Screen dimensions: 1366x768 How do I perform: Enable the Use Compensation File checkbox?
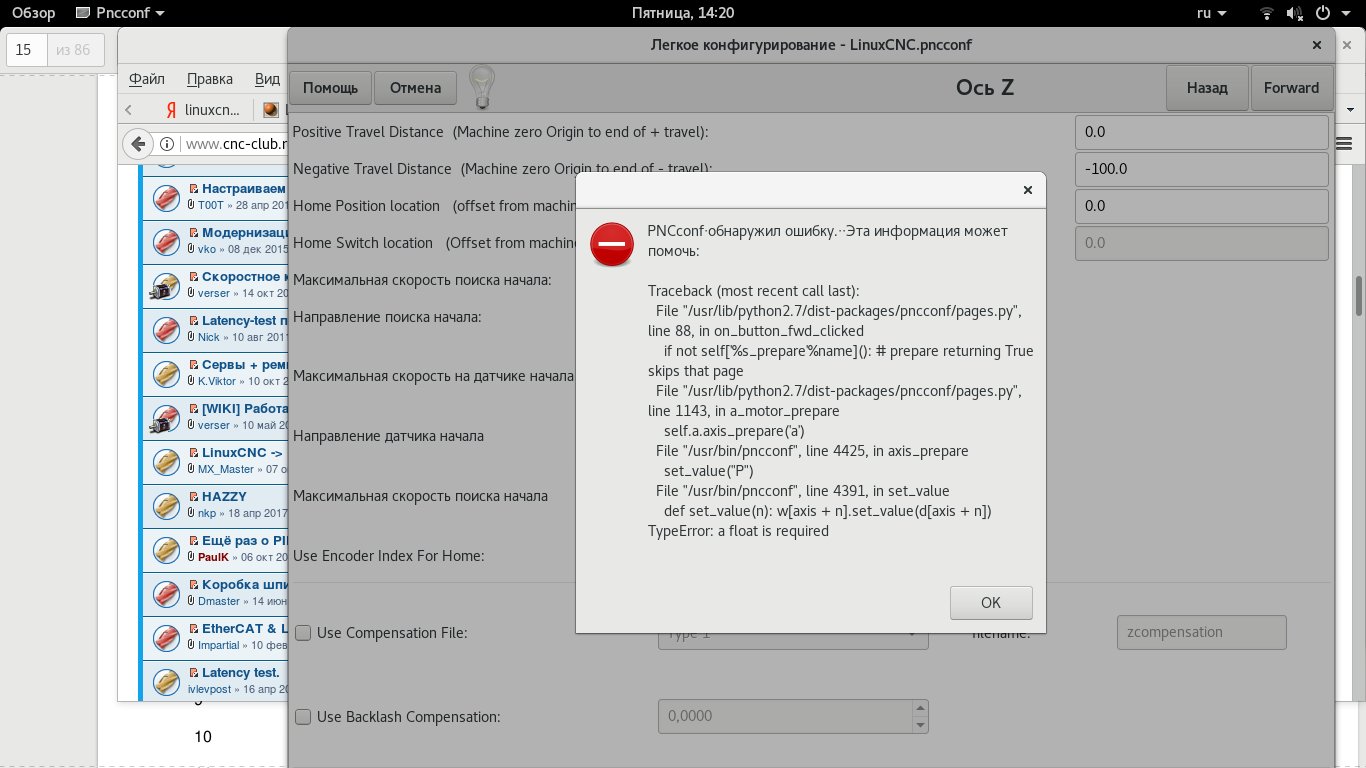(303, 633)
